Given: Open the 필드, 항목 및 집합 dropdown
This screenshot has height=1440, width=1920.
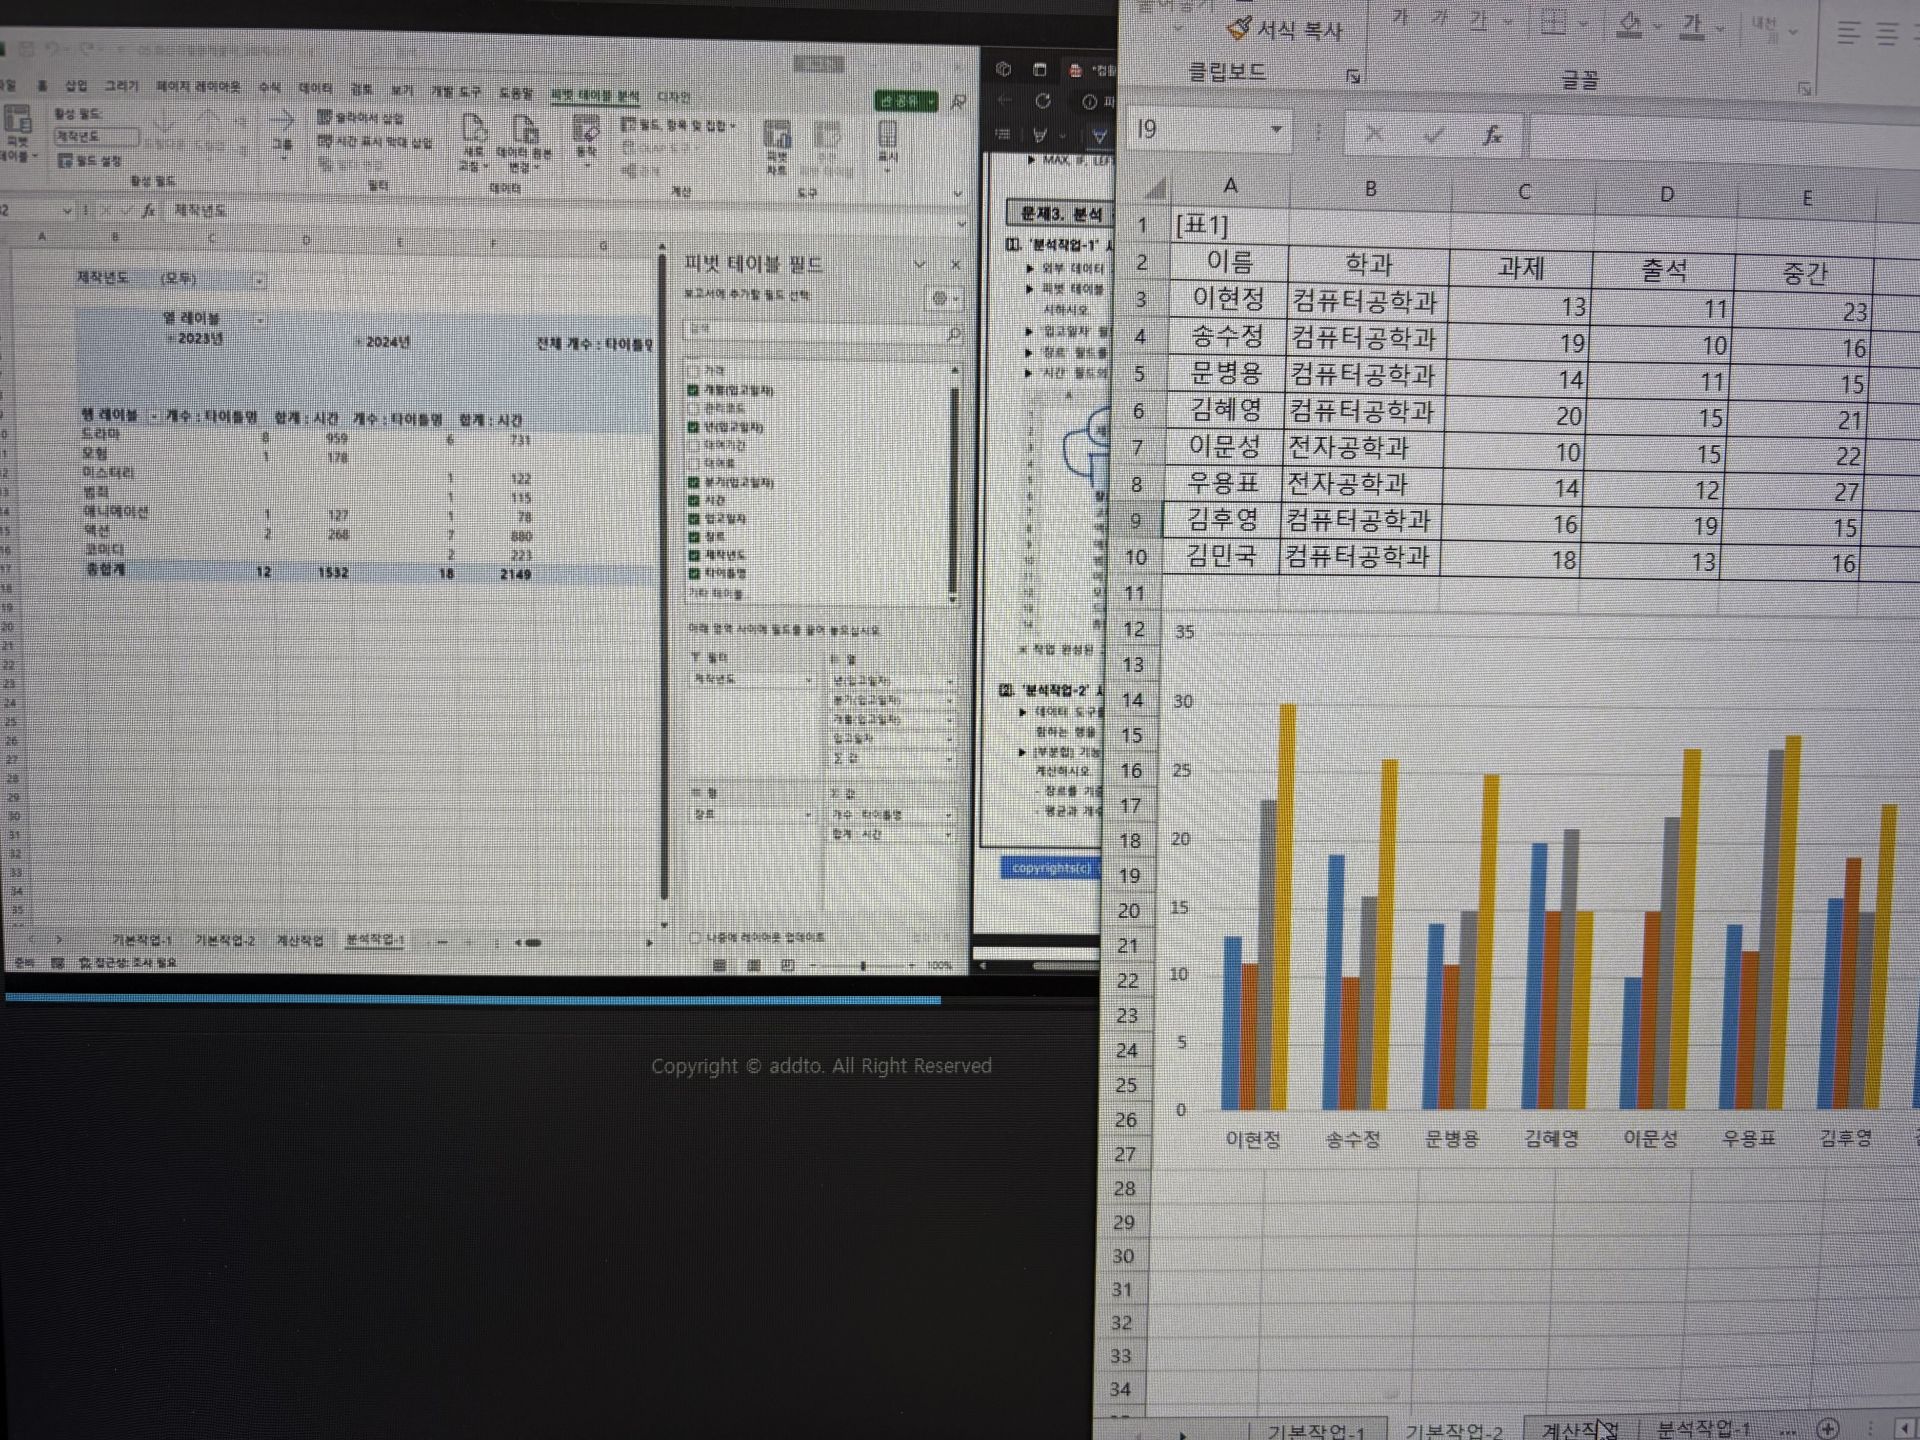Looking at the screenshot, I should [x=678, y=125].
